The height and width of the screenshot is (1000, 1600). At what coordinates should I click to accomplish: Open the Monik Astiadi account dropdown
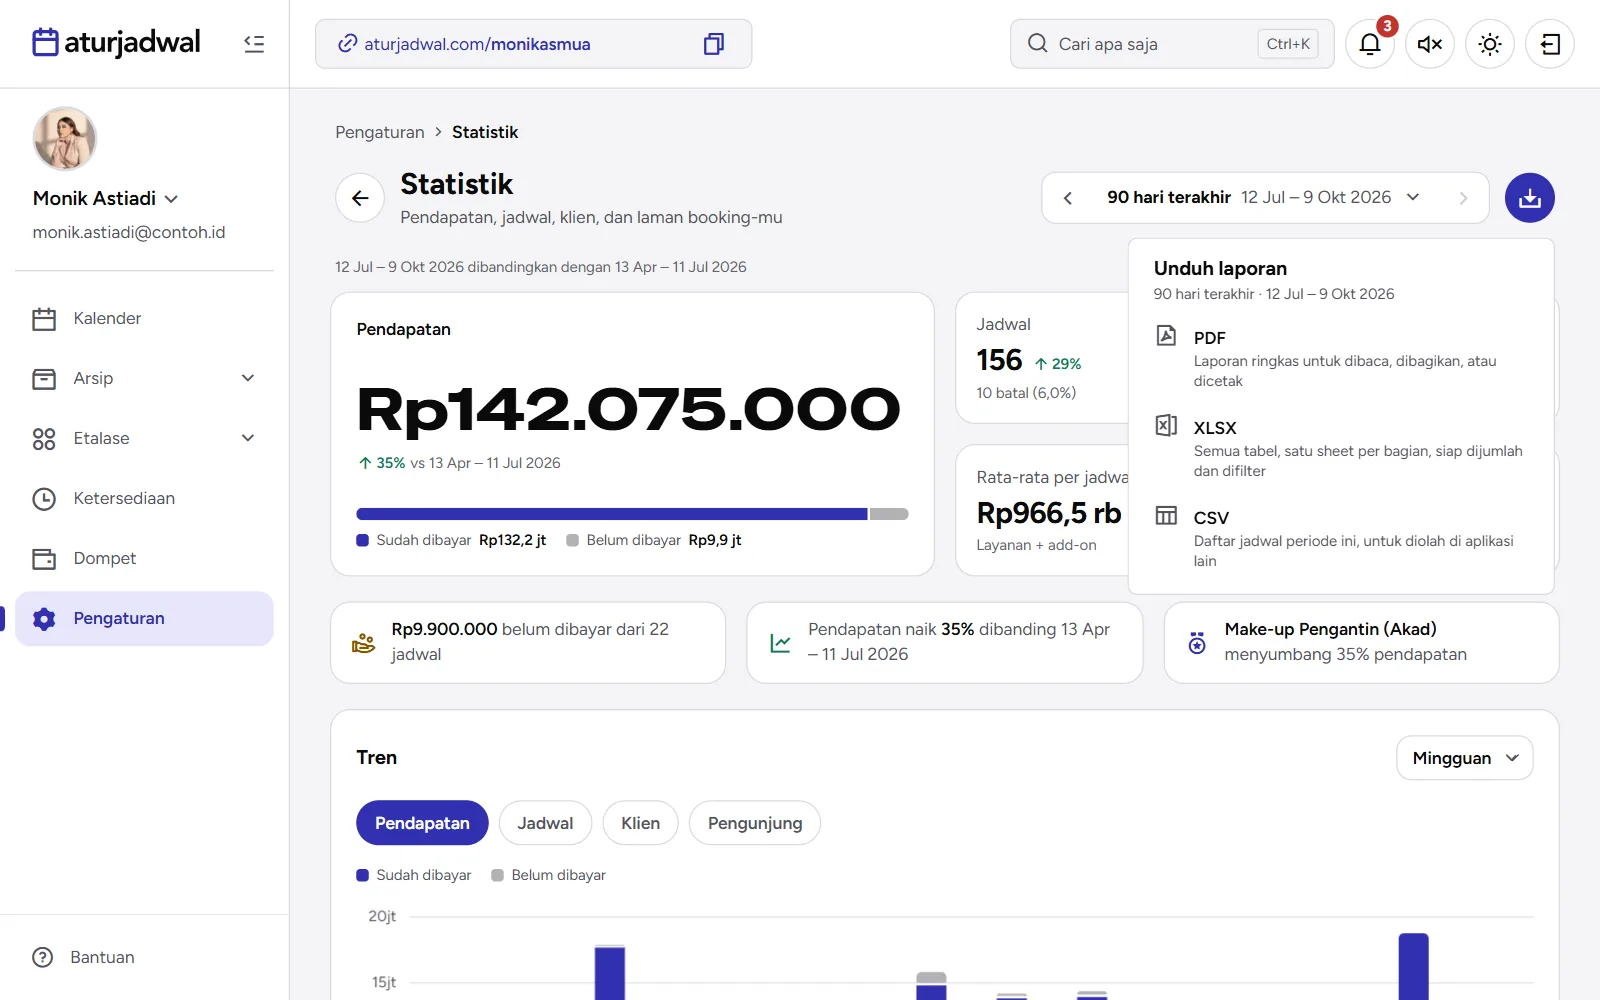pos(106,198)
